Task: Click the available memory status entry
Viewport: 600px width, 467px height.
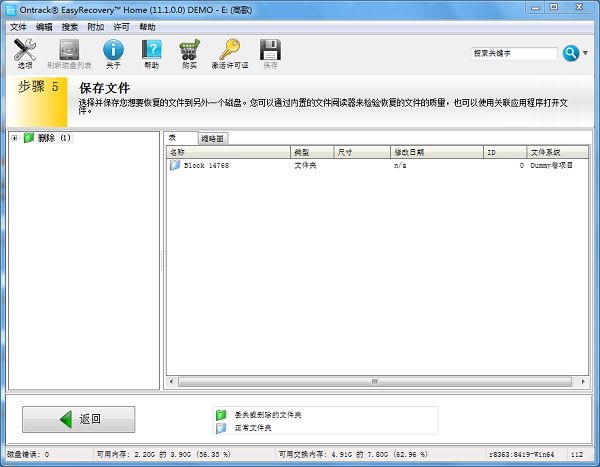Action: (164, 455)
